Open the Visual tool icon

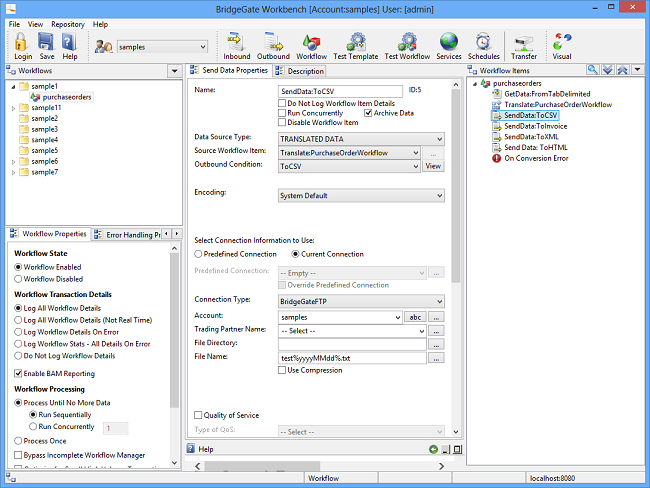pos(562,46)
